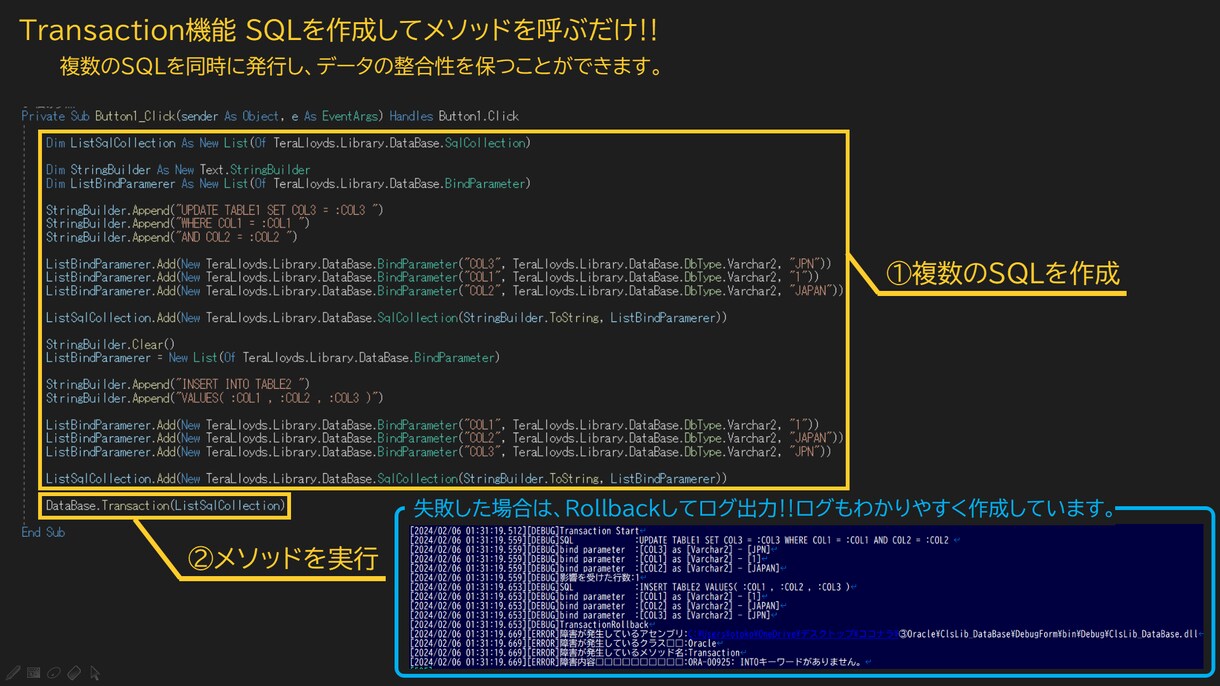Click 'DataBase.Transaction(ListSqlCollection)' code line
Image resolution: width=1220 pixels, height=686 pixels.
[x=166, y=506]
